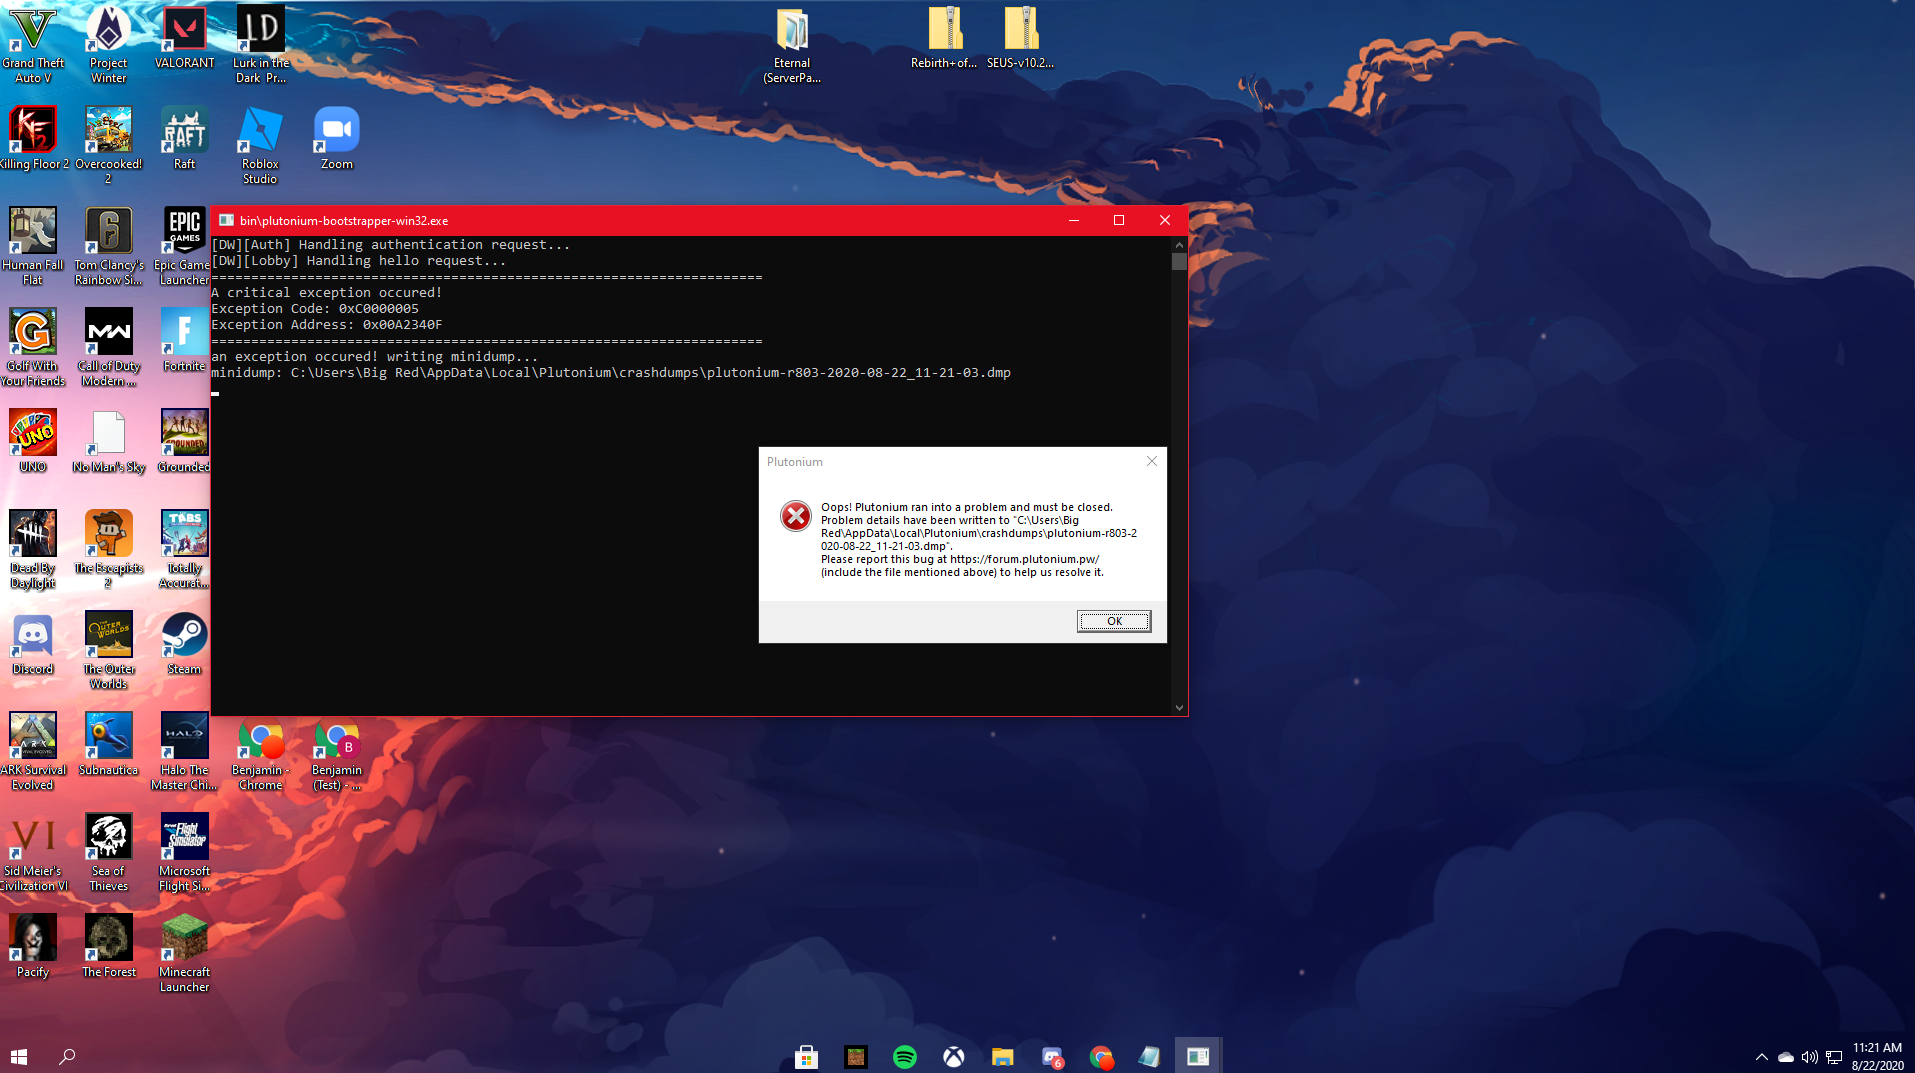
Task: Open The Forest game shortcut
Action: coord(109,946)
